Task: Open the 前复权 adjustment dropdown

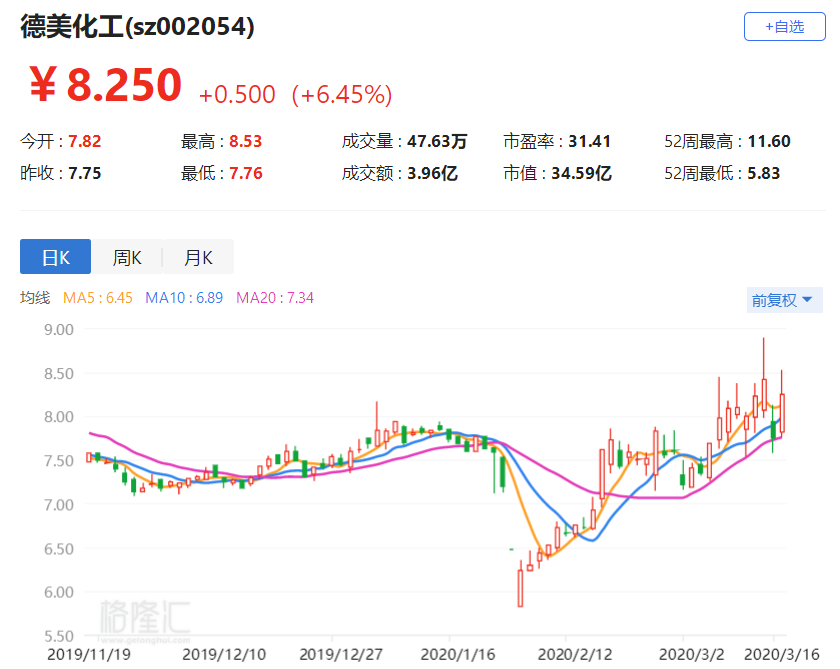Action: pos(784,300)
